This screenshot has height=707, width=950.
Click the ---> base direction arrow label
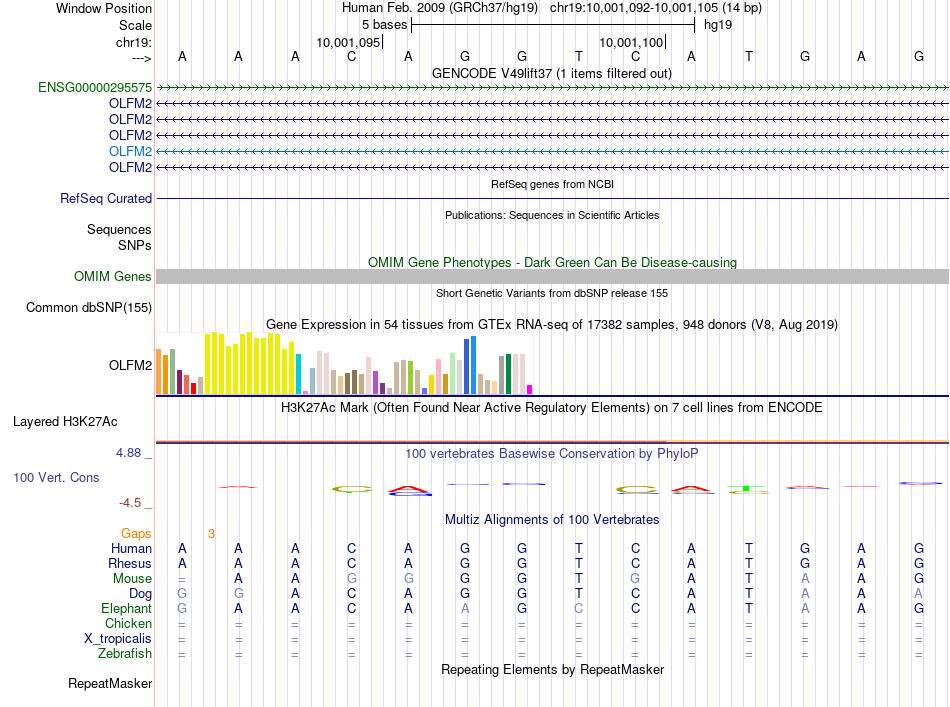141,58
